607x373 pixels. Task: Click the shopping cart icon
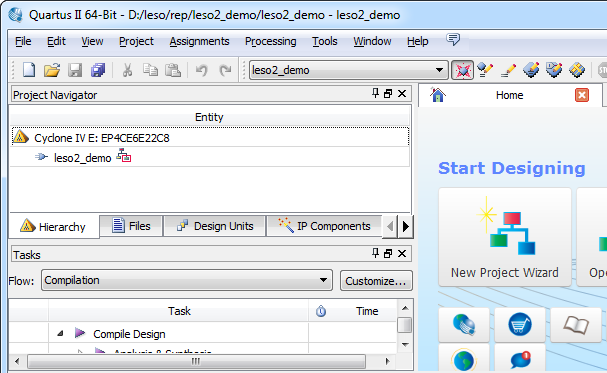point(520,324)
